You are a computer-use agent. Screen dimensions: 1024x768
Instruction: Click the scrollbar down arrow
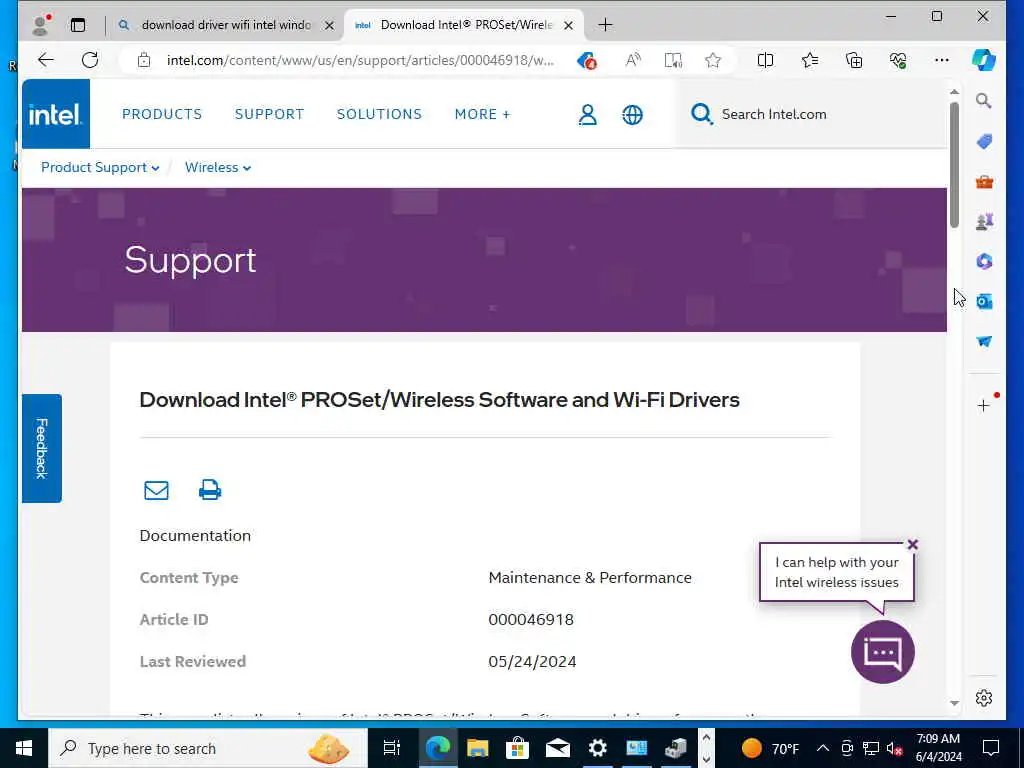click(954, 703)
